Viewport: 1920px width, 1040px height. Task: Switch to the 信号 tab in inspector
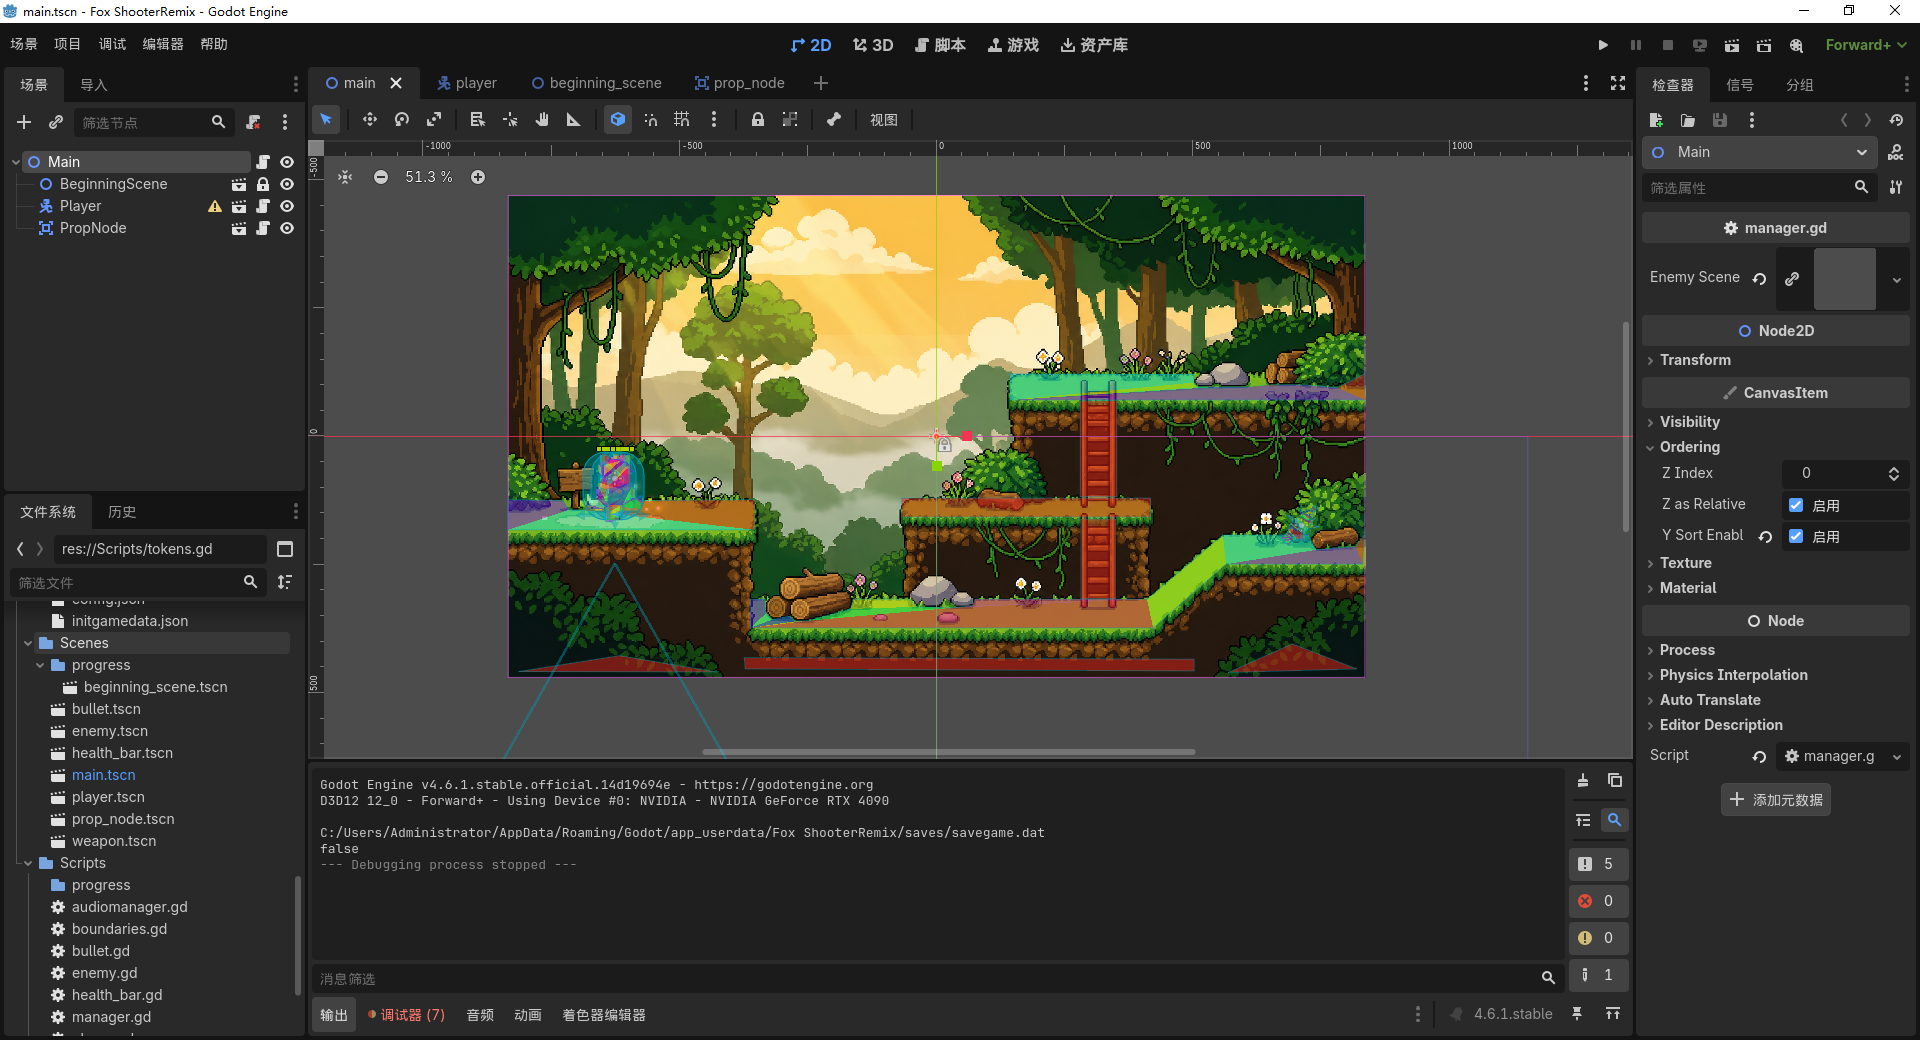point(1740,85)
